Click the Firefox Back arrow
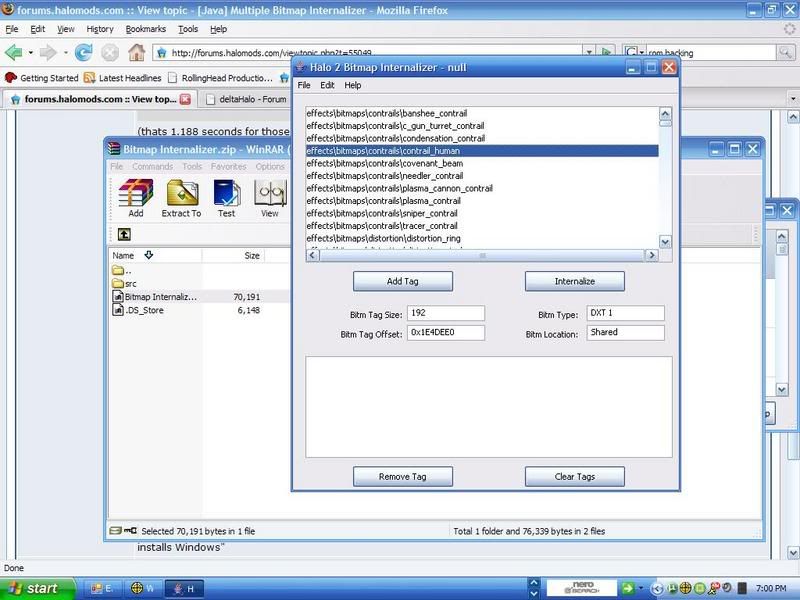Viewport: 800px width, 600px height. pos(13,52)
